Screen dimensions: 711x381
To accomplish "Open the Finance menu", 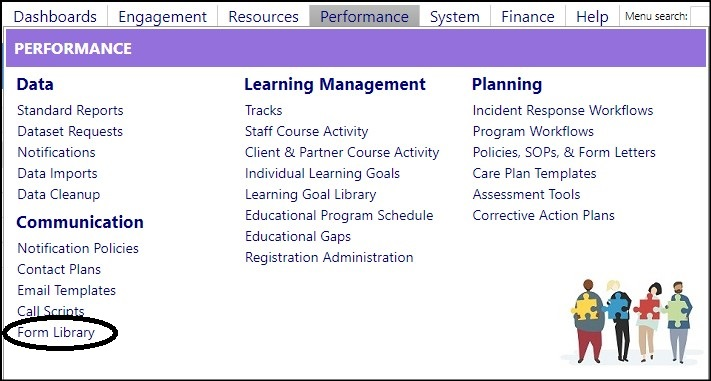I will click(x=528, y=17).
